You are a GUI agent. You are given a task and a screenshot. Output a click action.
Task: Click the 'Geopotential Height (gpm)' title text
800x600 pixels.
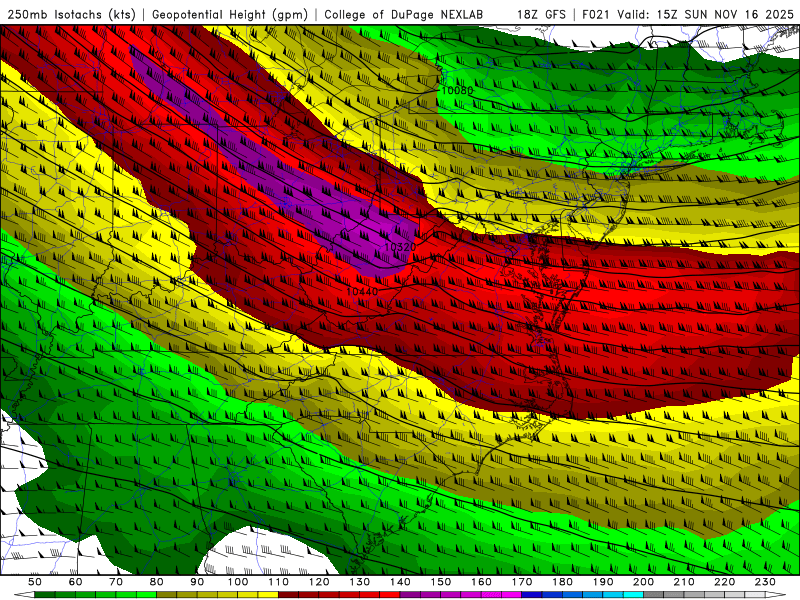(x=230, y=14)
